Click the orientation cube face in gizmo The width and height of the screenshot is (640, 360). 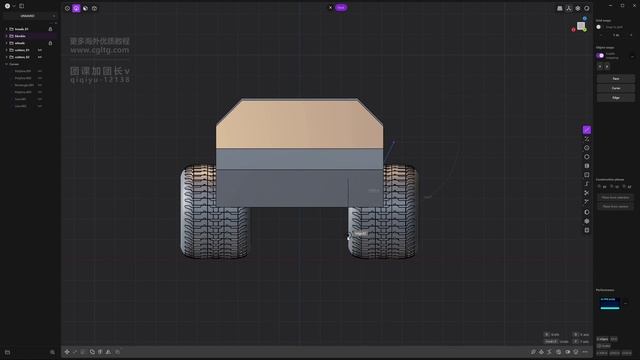point(580,26)
